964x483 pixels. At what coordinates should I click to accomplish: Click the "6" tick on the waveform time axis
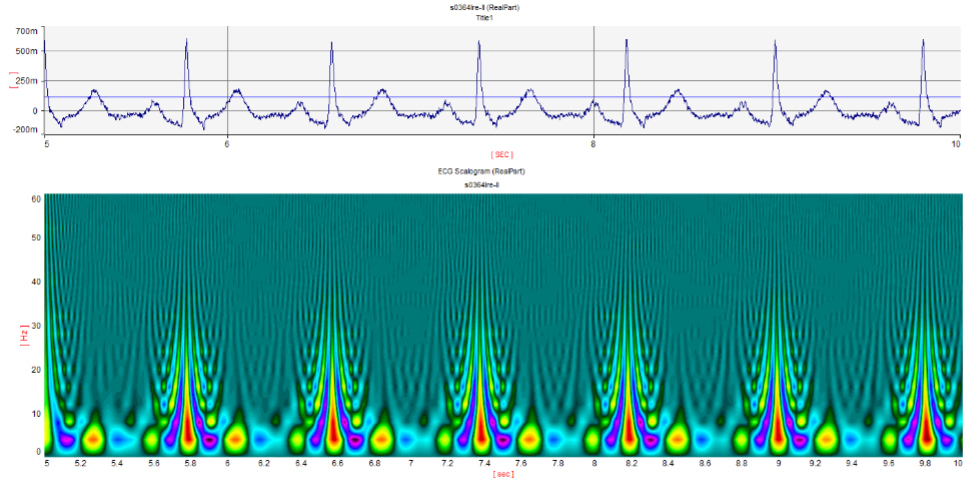227,144
